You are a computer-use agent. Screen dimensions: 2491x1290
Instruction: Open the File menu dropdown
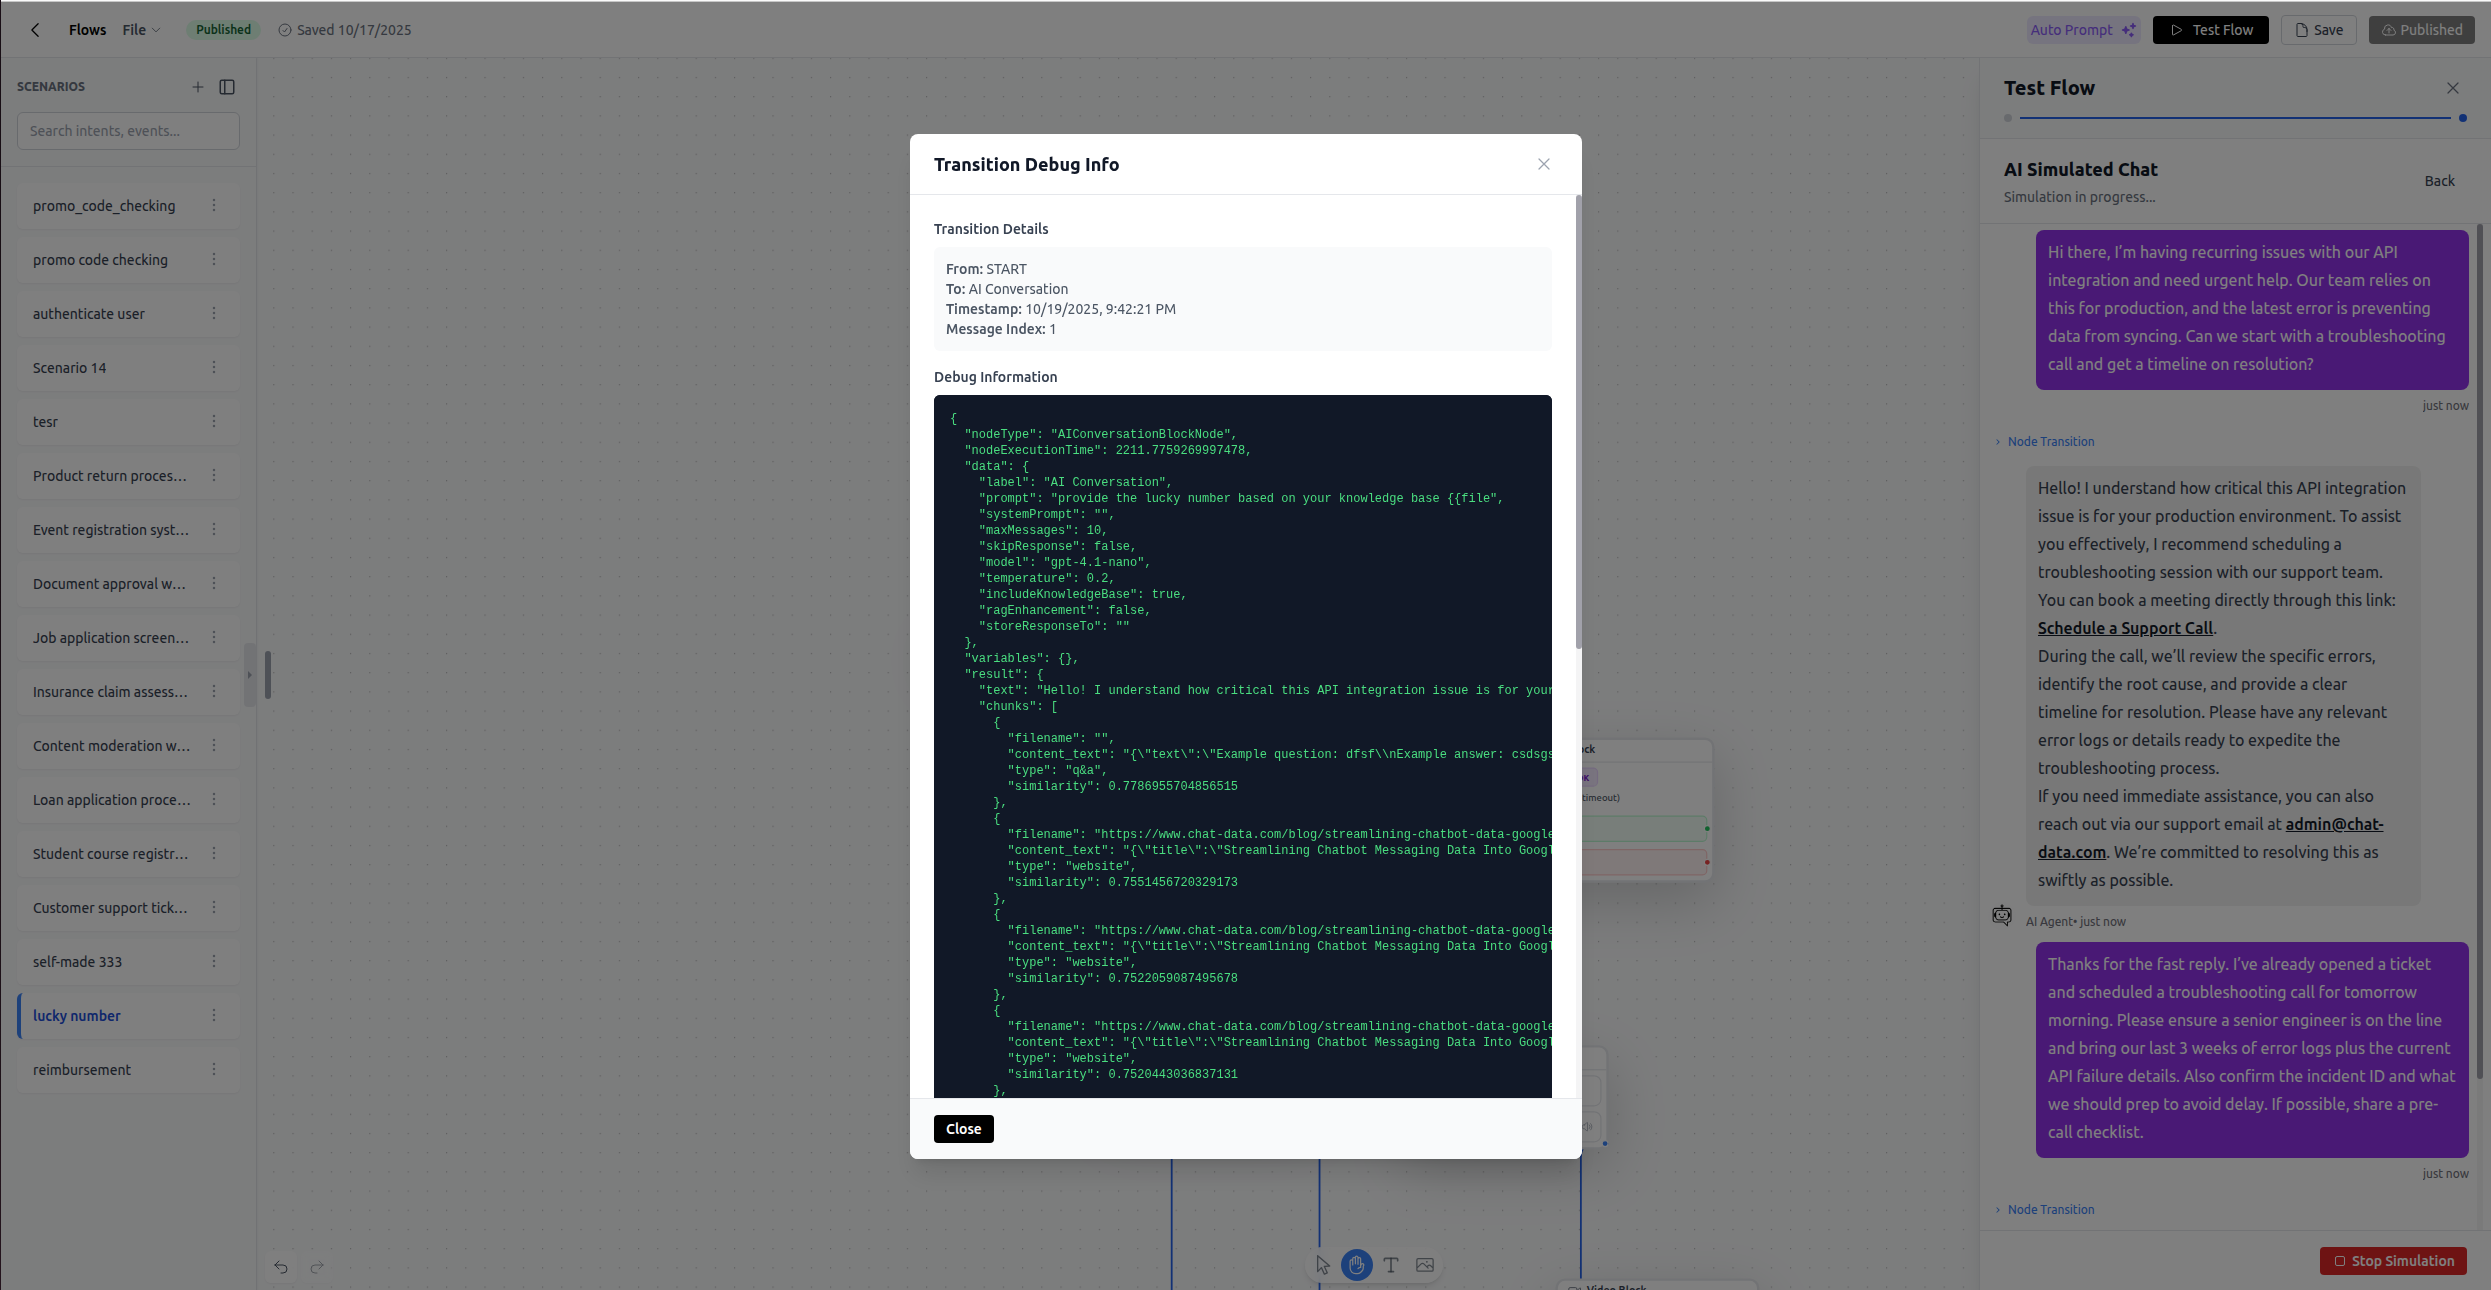140,30
